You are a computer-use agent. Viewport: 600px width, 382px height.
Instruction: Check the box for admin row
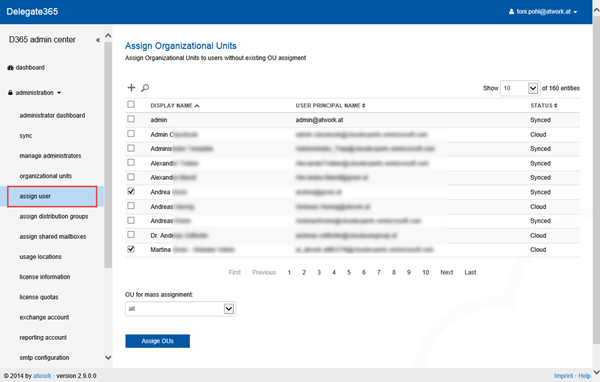(131, 119)
